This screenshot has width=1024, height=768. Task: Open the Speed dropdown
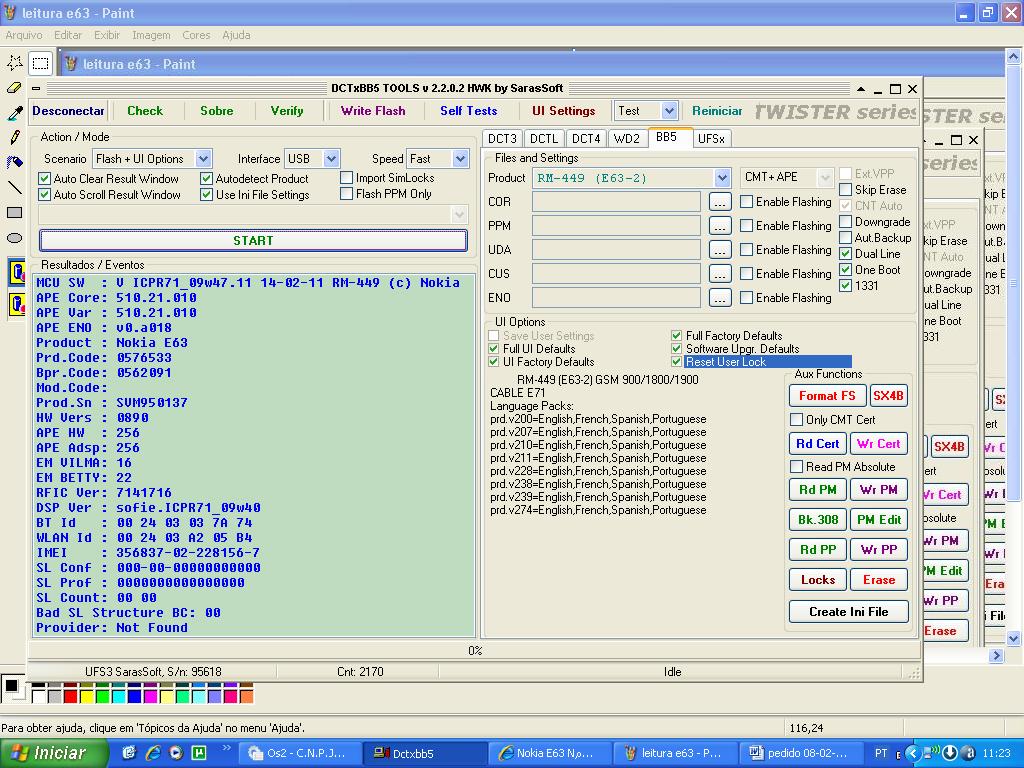coord(460,159)
